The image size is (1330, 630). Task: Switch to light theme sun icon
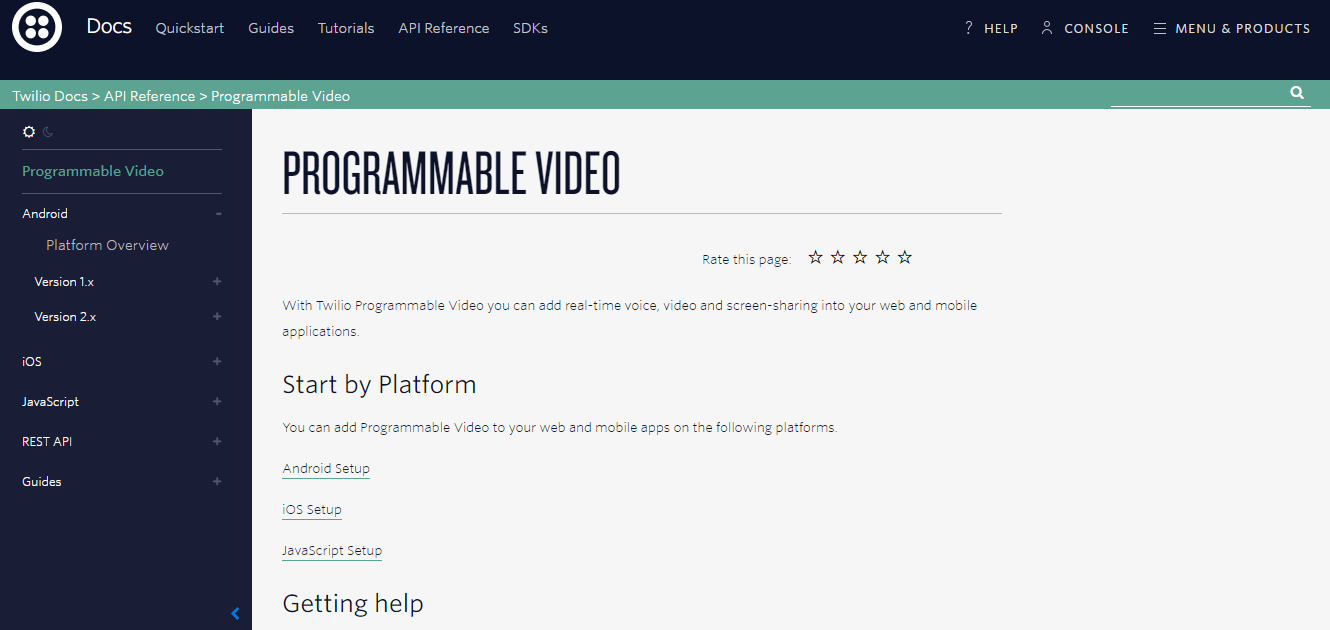pyautogui.click(x=29, y=132)
